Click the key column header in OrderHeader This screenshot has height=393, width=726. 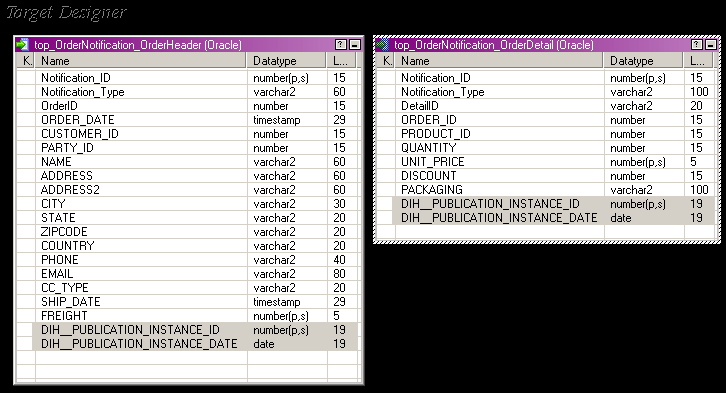click(26, 61)
